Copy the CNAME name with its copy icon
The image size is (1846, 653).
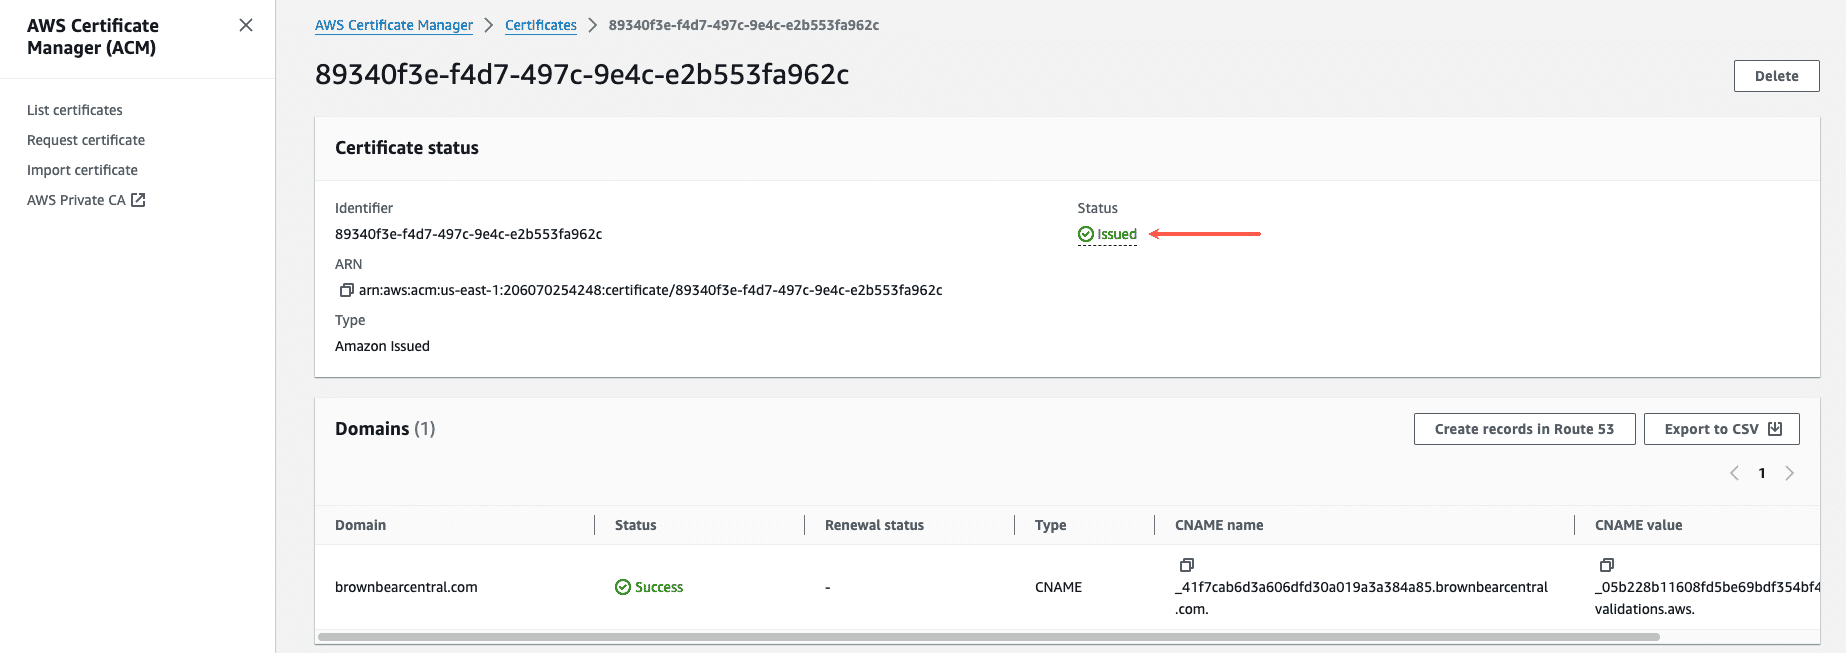[x=1187, y=565]
